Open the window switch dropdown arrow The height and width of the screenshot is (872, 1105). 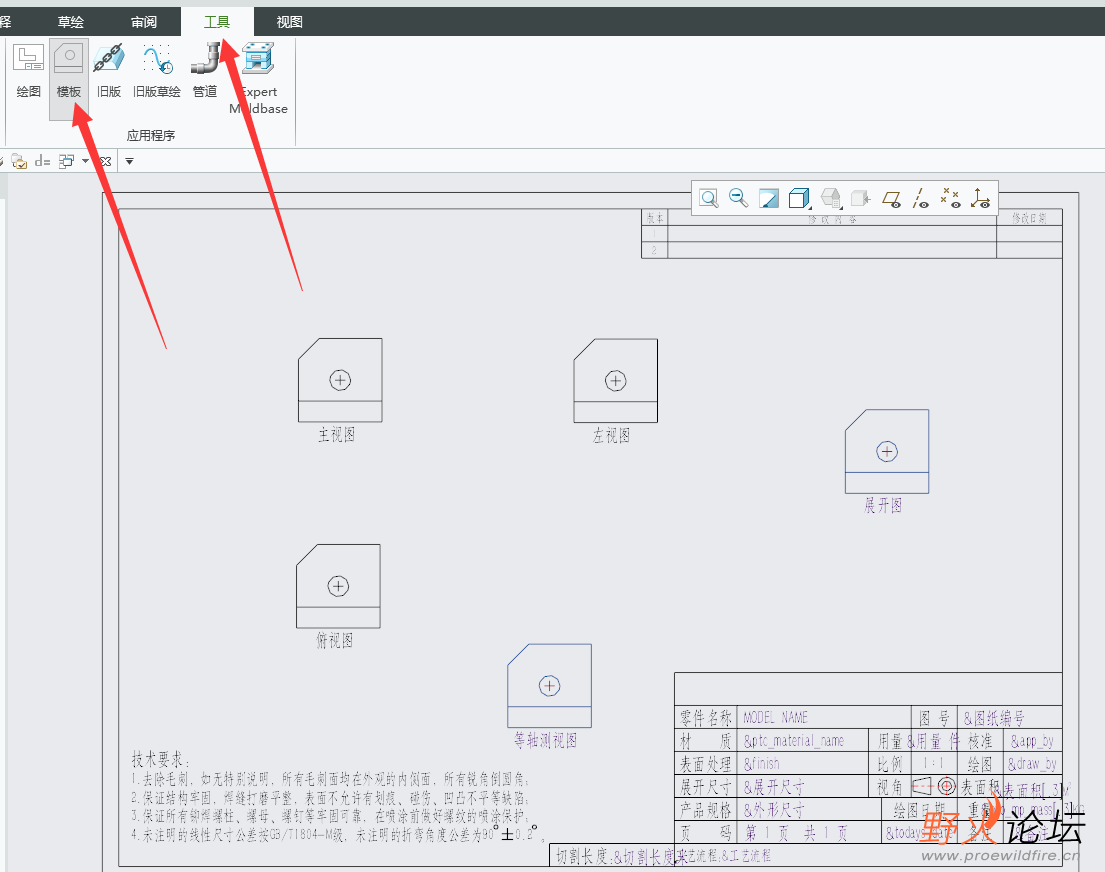(x=85, y=161)
